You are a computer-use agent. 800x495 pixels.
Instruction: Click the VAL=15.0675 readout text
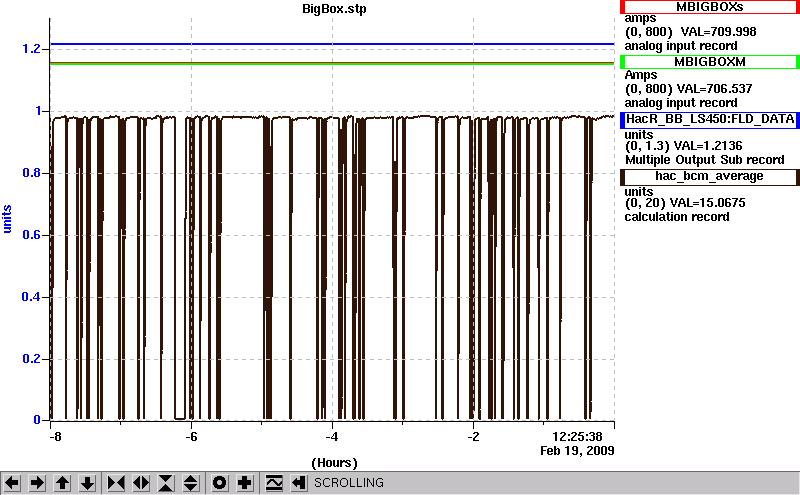pos(708,203)
